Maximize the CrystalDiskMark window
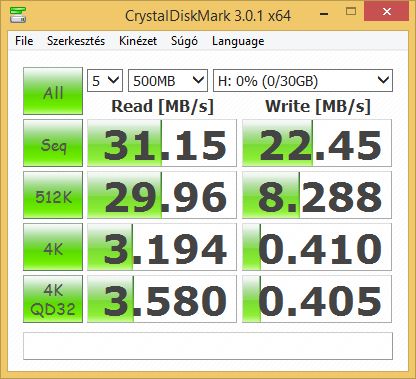This screenshot has height=379, width=416. (x=351, y=12)
